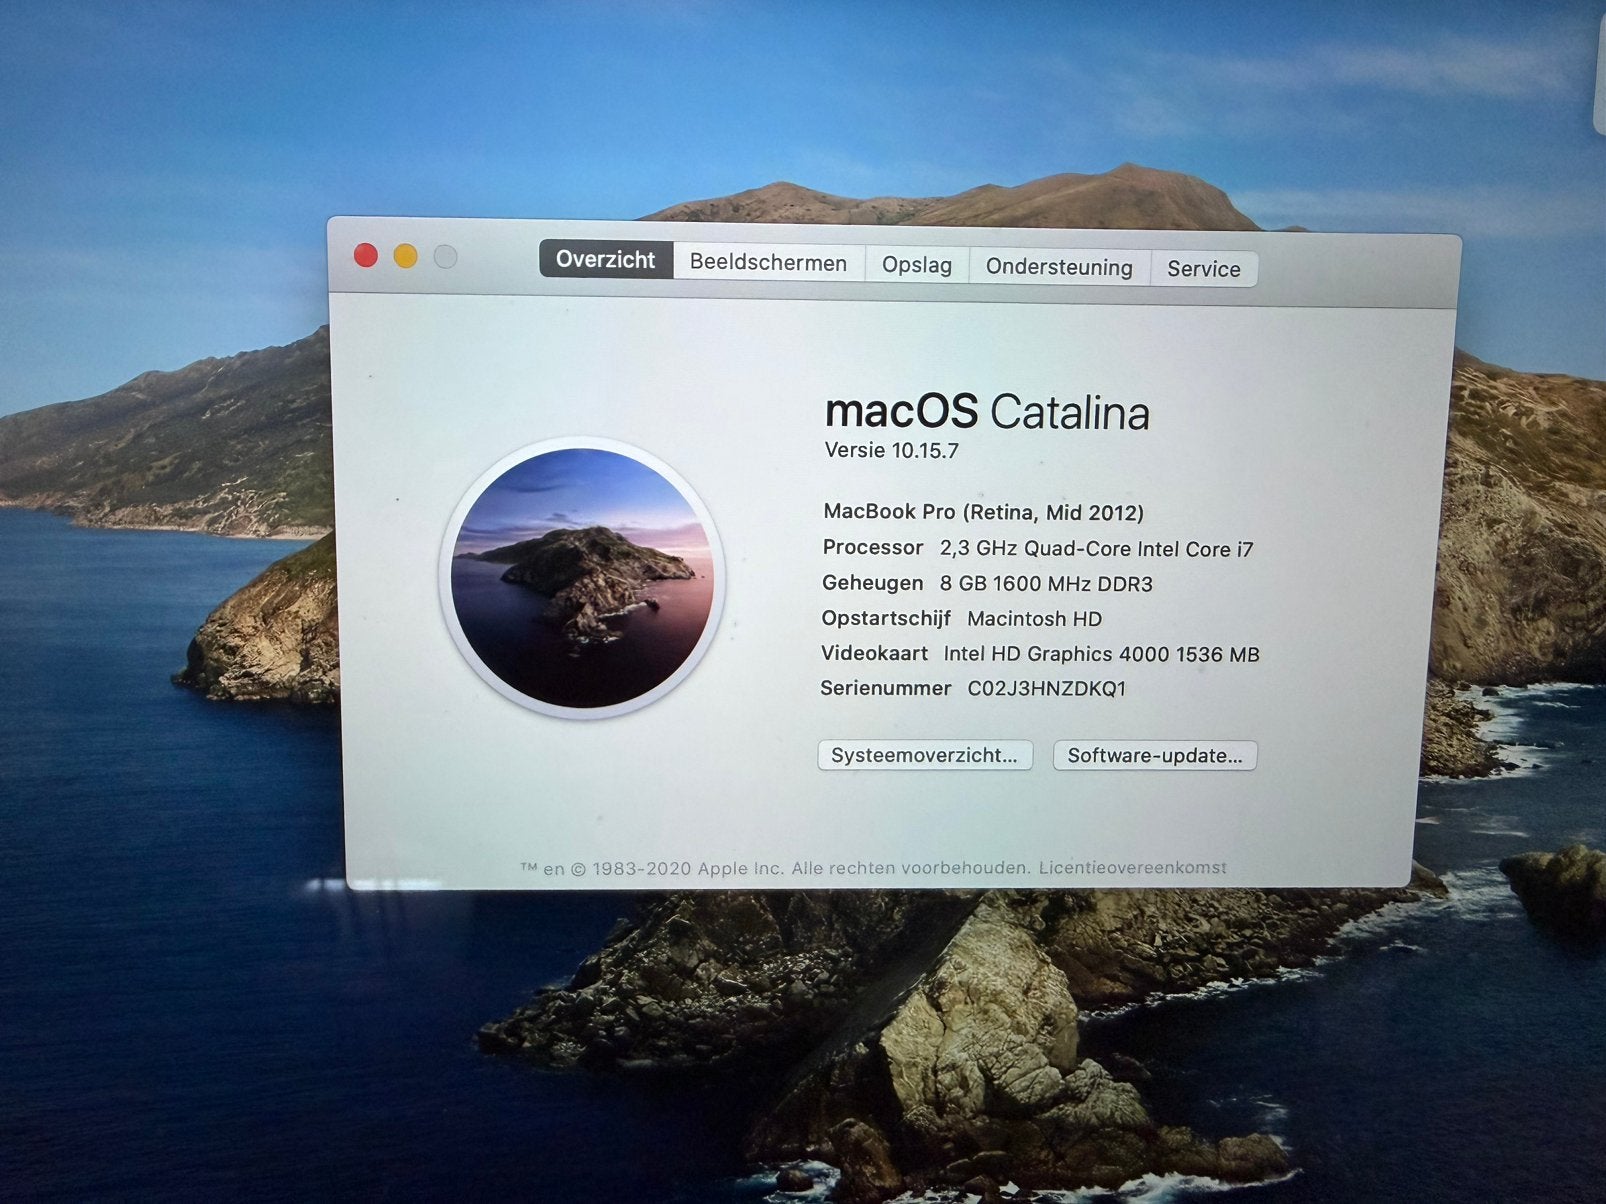The width and height of the screenshot is (1606, 1204).
Task: Click 'MacBook Pro (Retina, Mid 2012)' text
Action: [983, 512]
